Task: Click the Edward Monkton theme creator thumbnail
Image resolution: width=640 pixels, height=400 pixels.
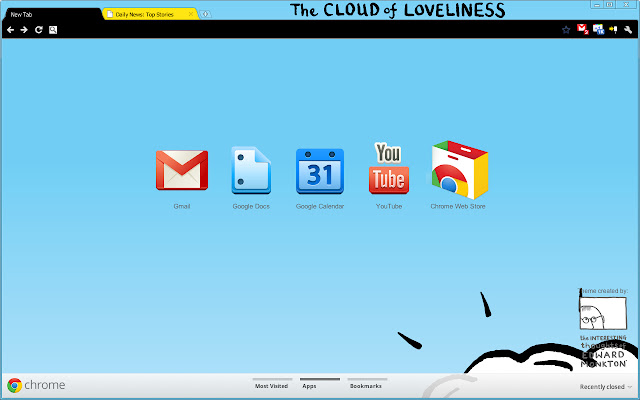Action: [x=603, y=313]
